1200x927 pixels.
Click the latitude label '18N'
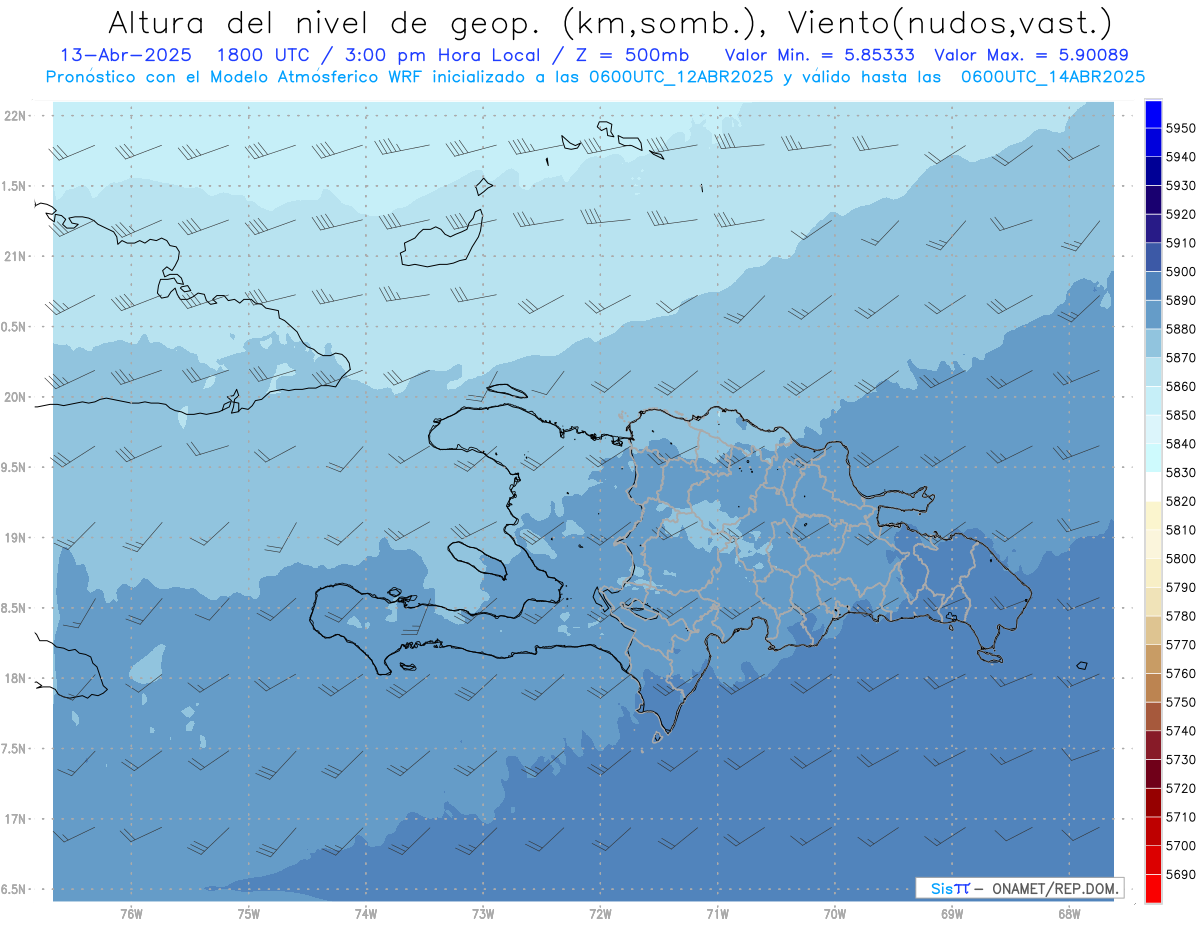tap(16, 678)
